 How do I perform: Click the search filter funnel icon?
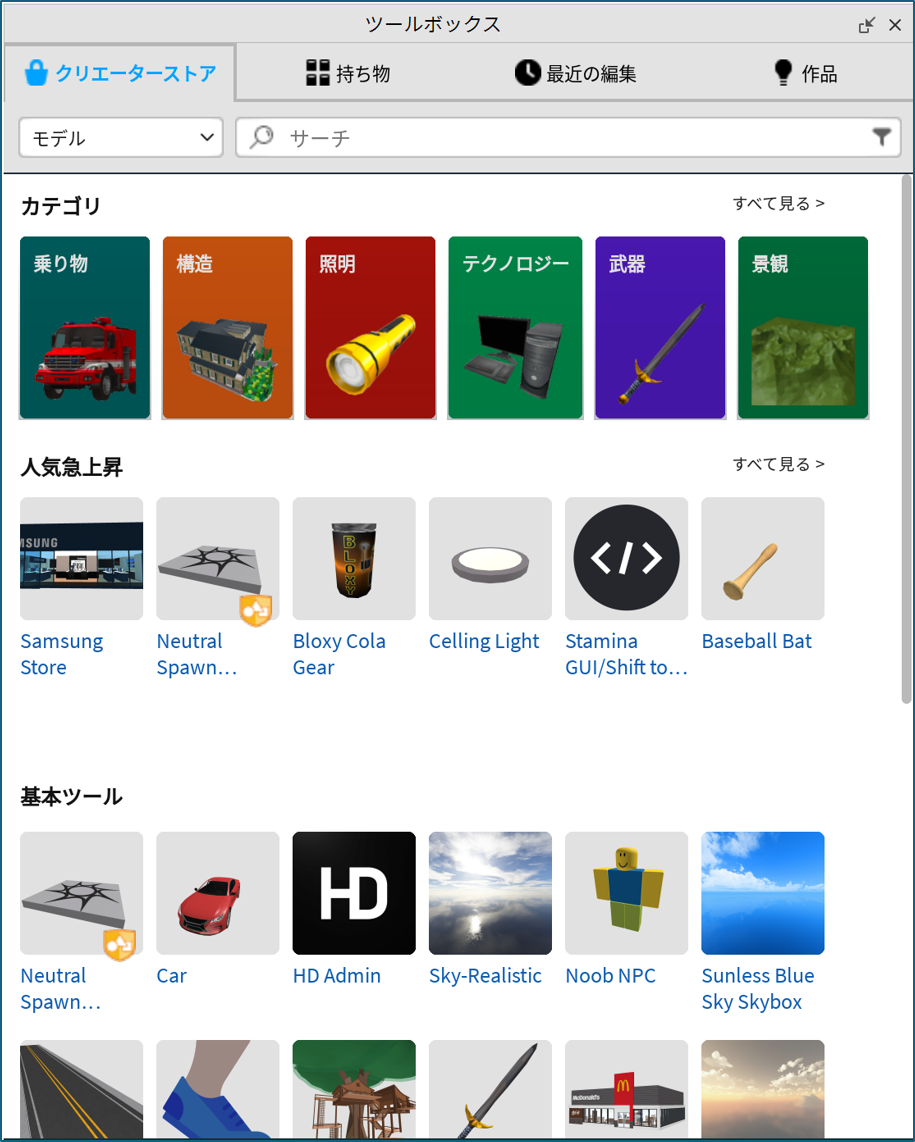[x=881, y=137]
